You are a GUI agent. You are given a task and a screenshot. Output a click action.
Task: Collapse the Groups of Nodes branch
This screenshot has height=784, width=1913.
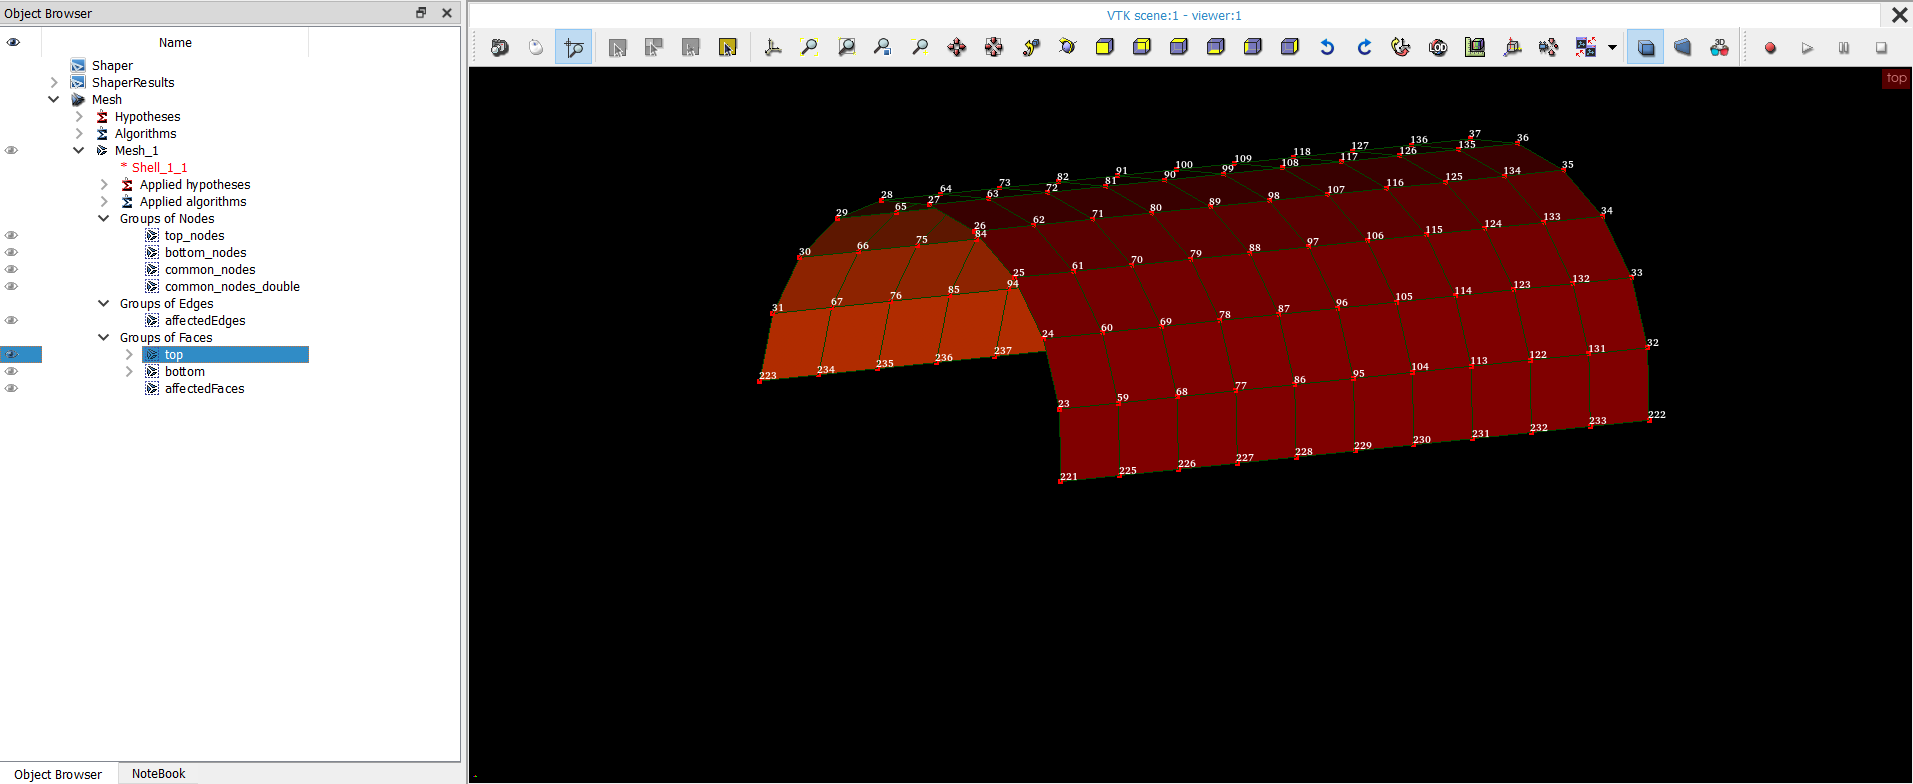[x=104, y=219]
